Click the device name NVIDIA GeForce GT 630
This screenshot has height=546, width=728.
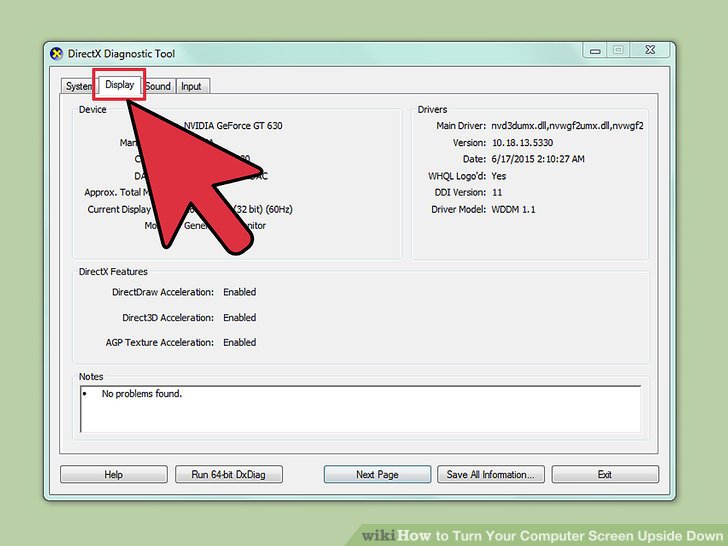pos(233,126)
